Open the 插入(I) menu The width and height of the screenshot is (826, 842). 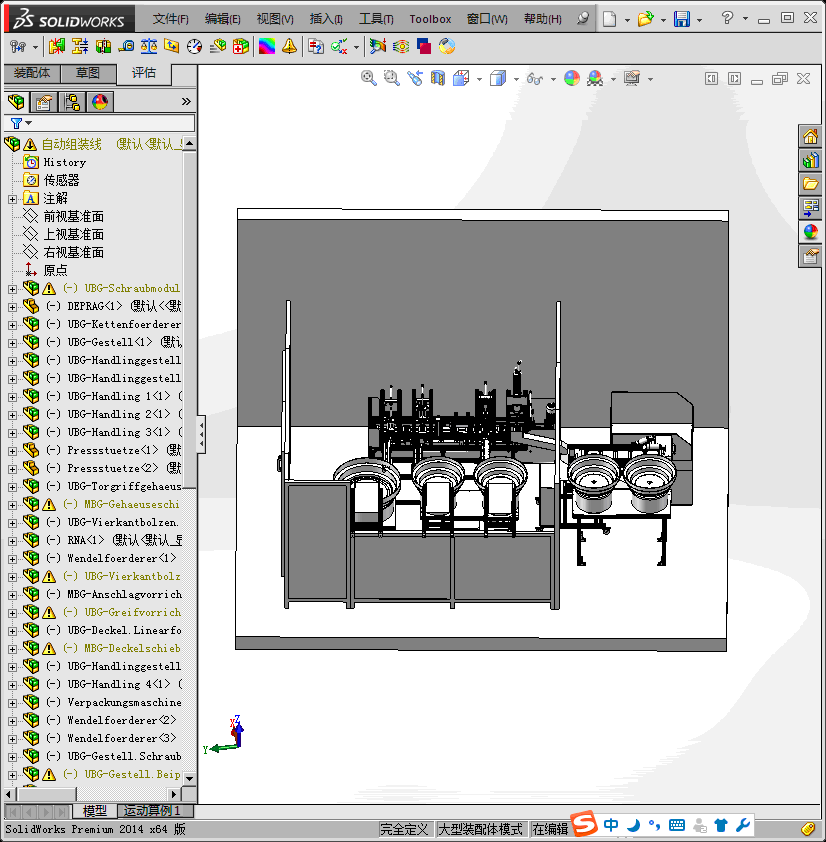326,19
